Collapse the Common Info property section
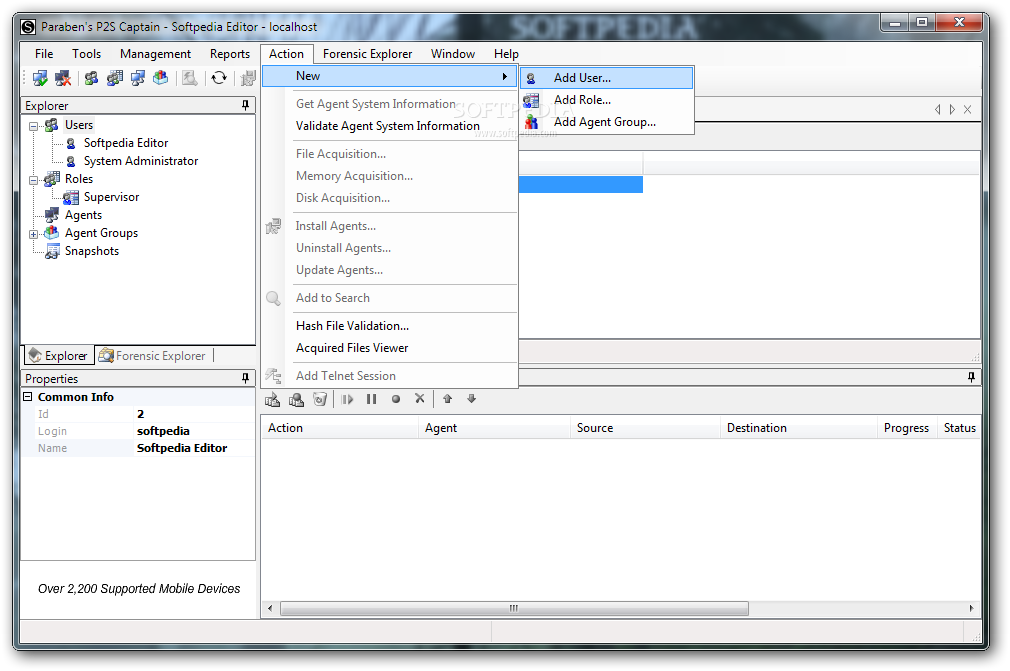The image size is (1010, 671). coord(28,397)
